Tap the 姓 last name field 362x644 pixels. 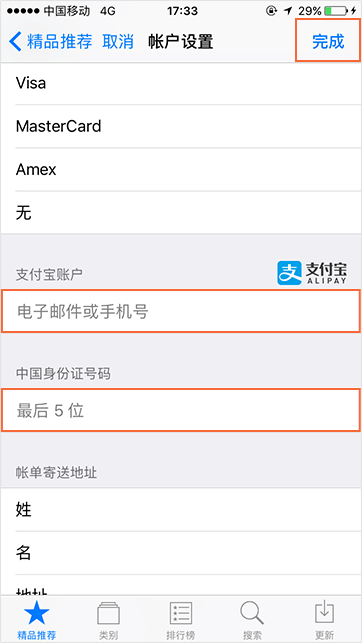coord(181,510)
